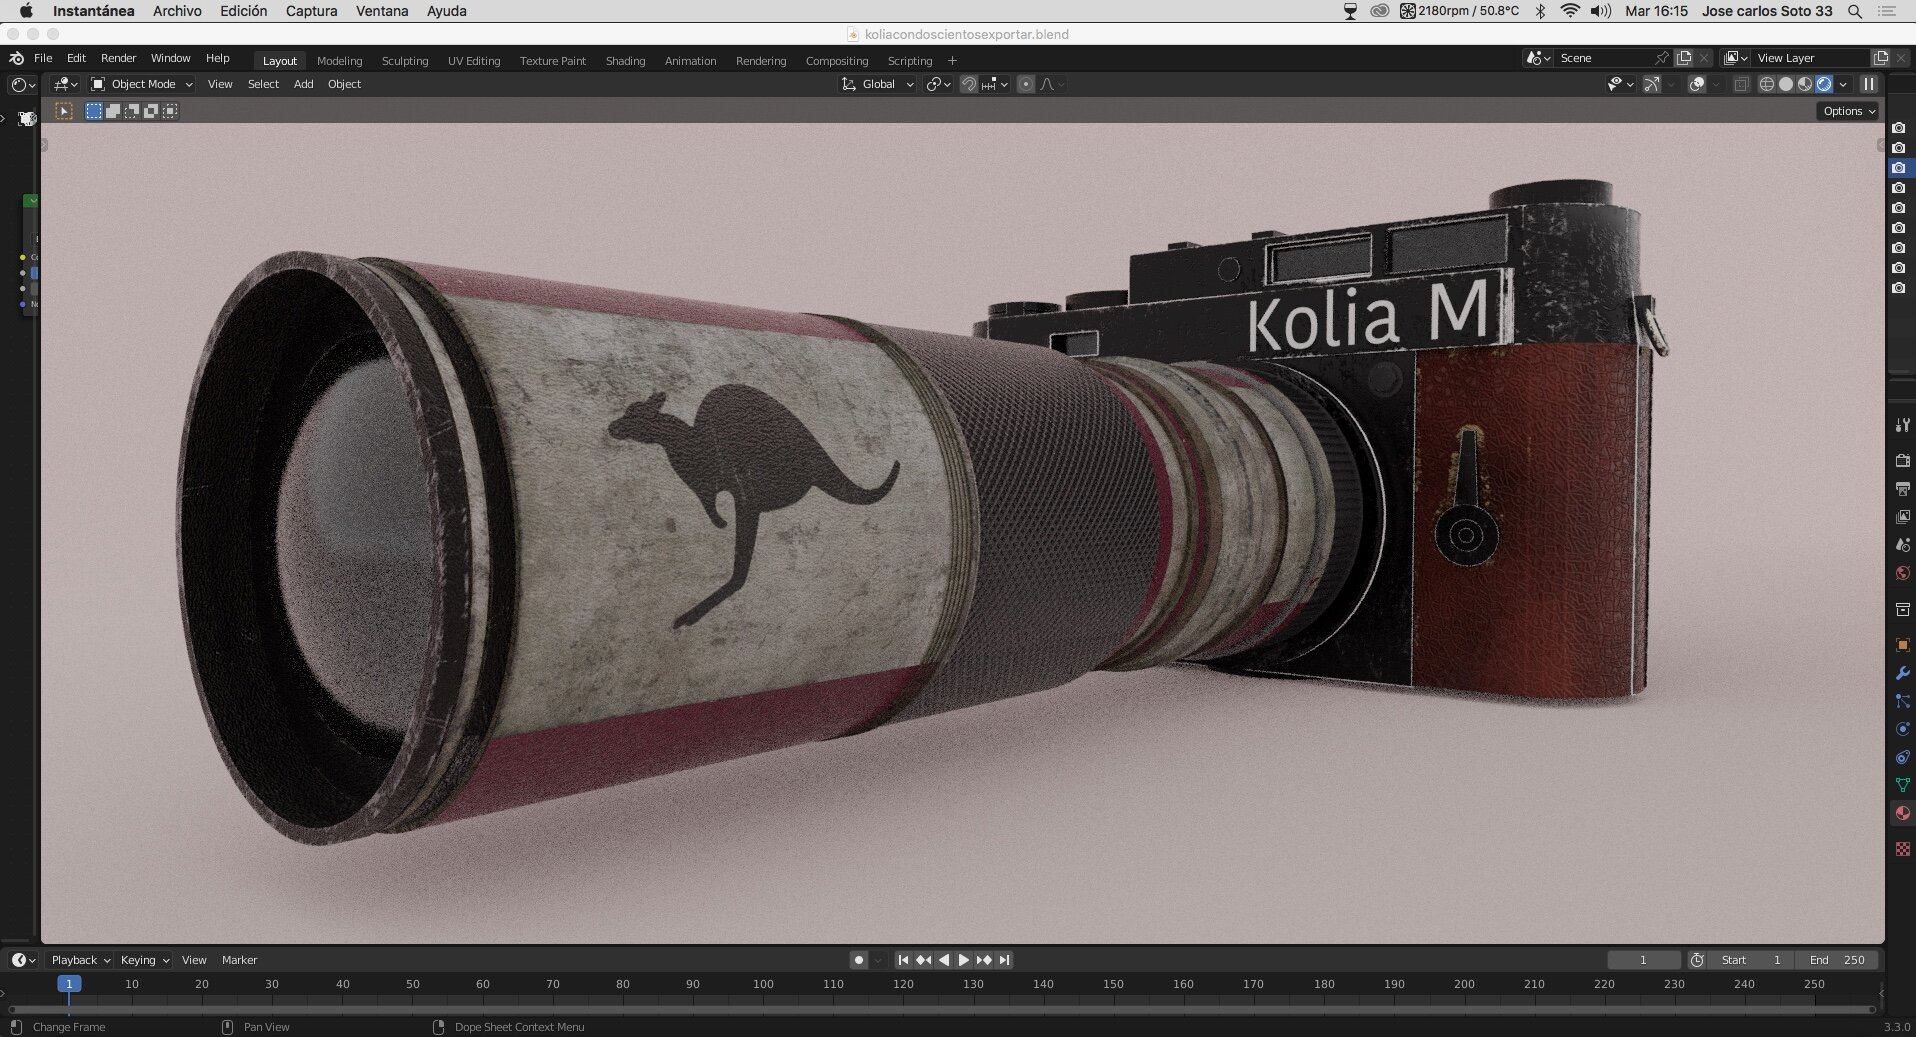Open the Scene properties tab
Viewport: 1916px width, 1037px height.
(x=1902, y=545)
